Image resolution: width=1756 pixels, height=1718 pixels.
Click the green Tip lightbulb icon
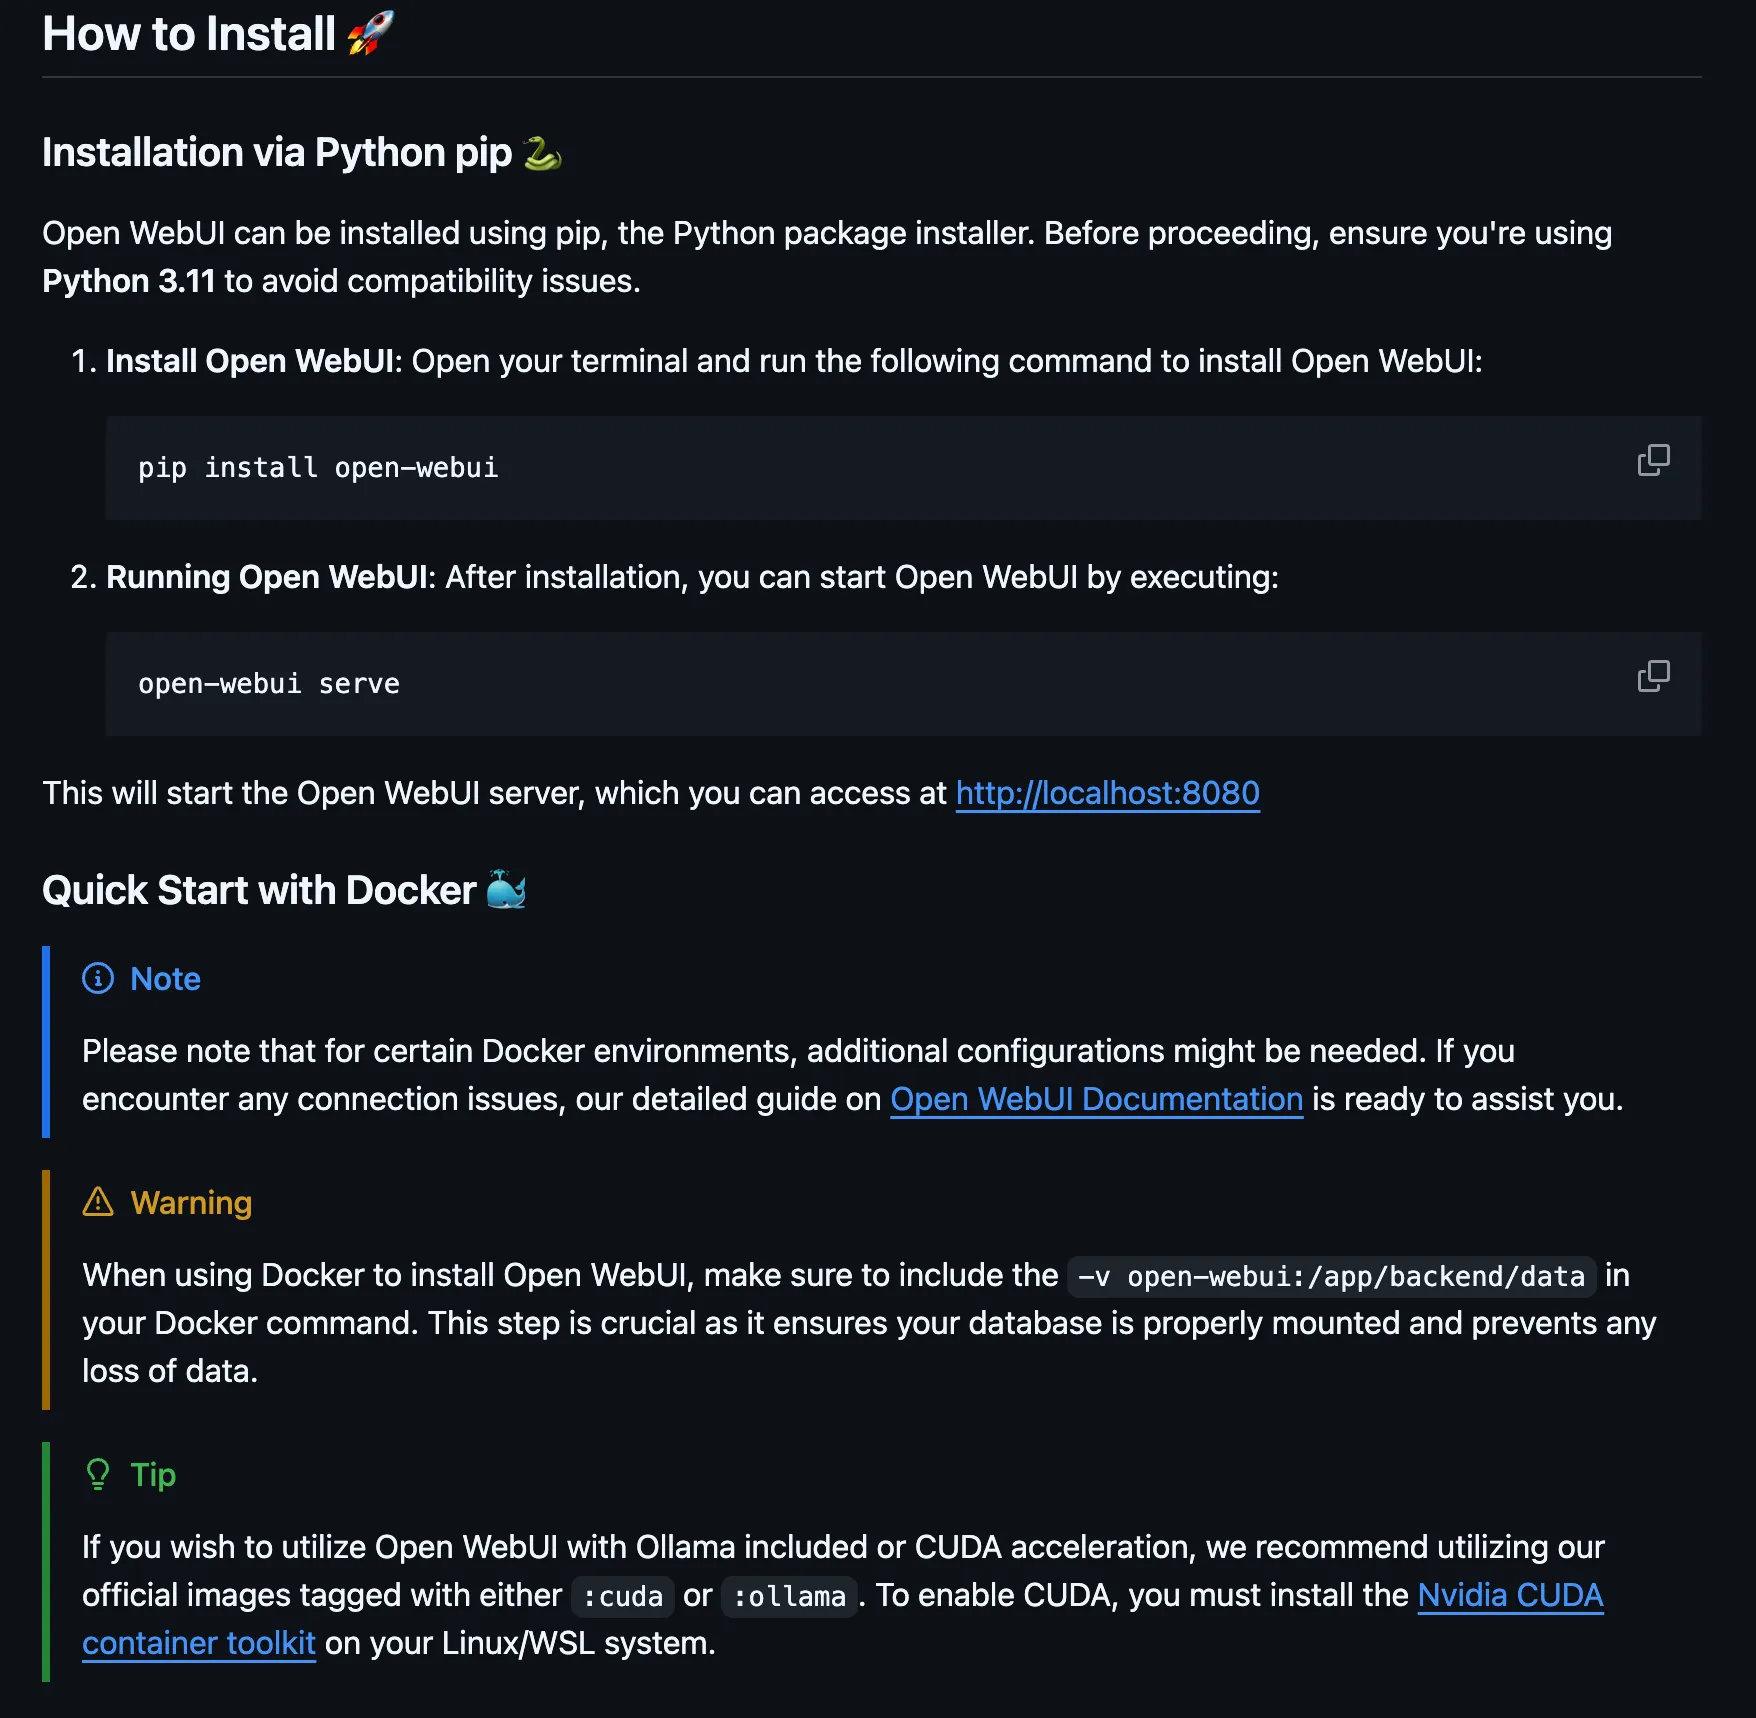(x=98, y=1474)
